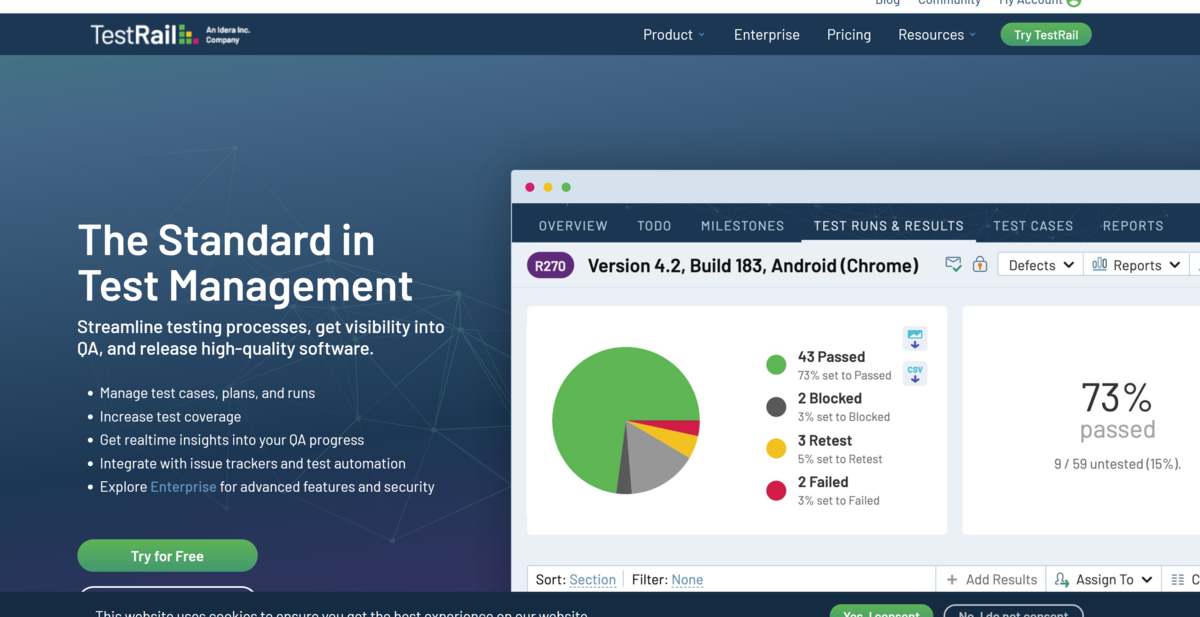Click the Section sort link

[x=592, y=580]
